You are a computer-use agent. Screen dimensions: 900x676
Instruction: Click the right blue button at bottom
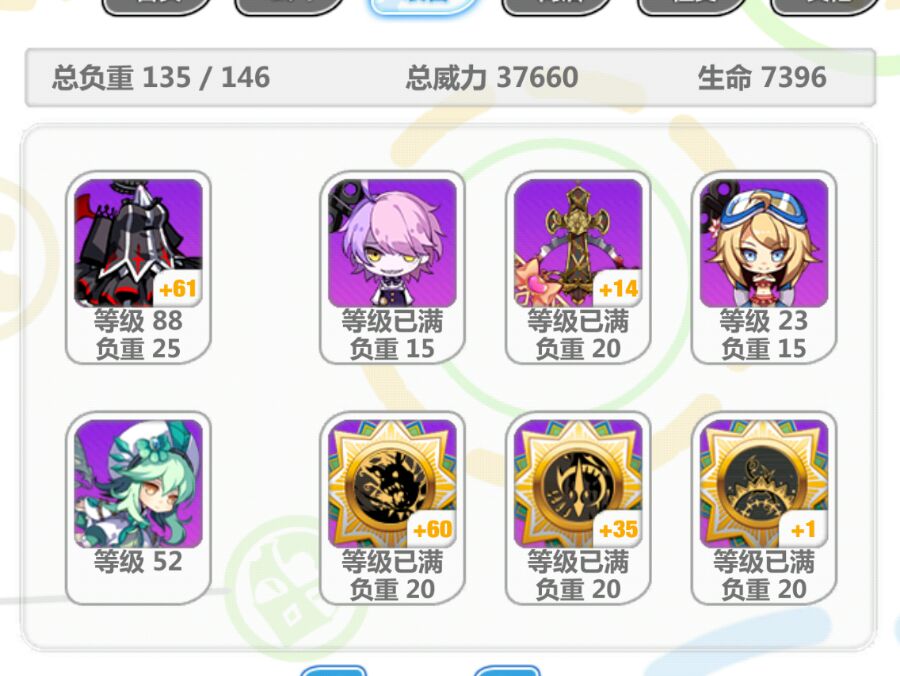point(507,671)
